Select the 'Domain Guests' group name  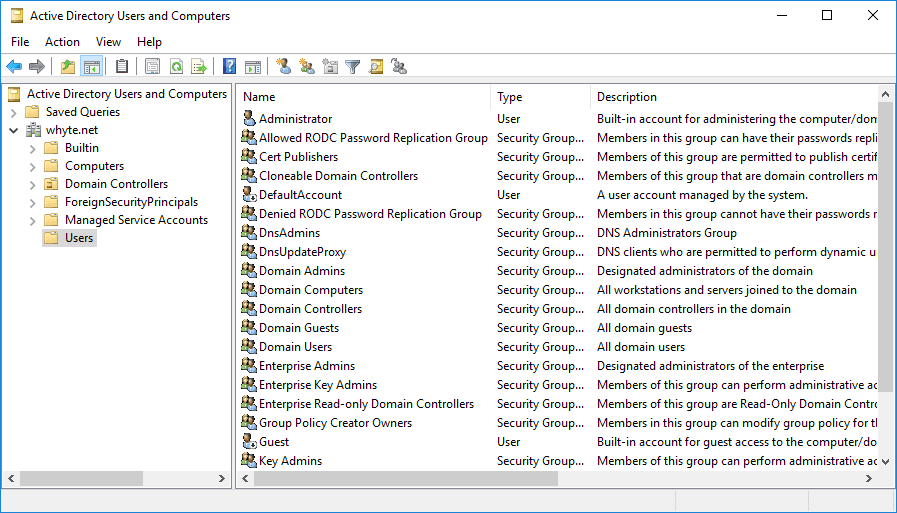(x=299, y=328)
